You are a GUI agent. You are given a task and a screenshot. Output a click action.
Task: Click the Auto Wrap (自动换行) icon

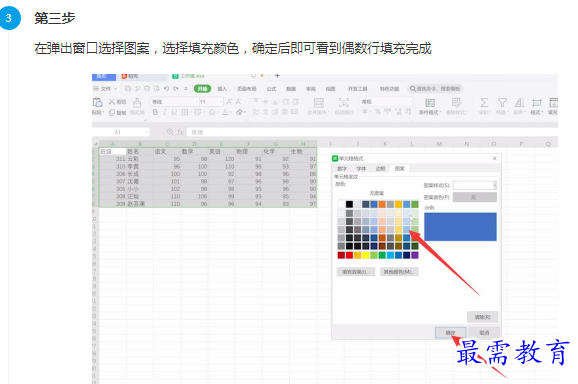point(344,103)
